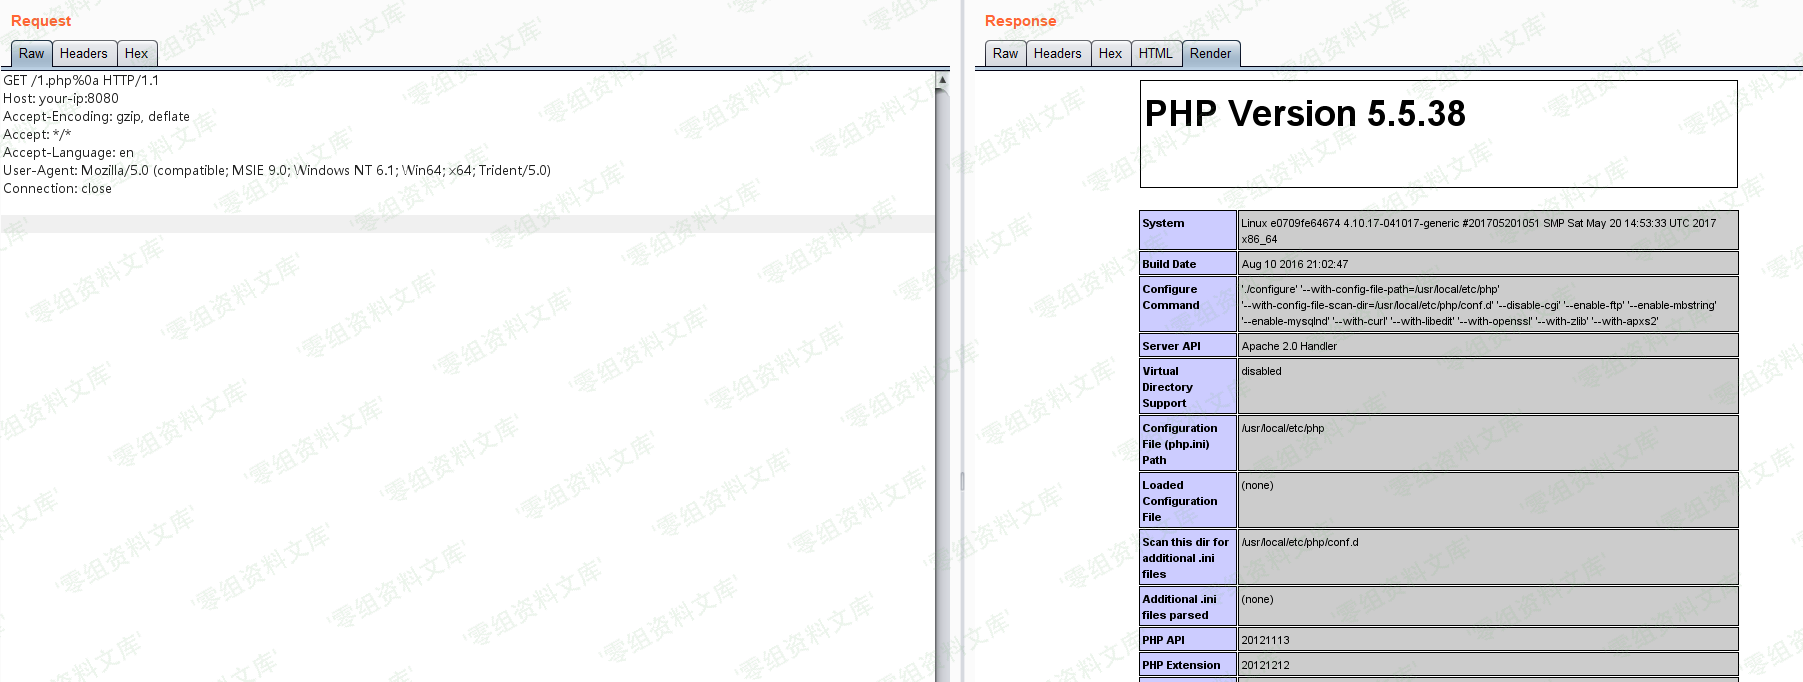Image resolution: width=1803 pixels, height=682 pixels.
Task: Click the Build Date value cell
Action: pyautogui.click(x=1294, y=264)
